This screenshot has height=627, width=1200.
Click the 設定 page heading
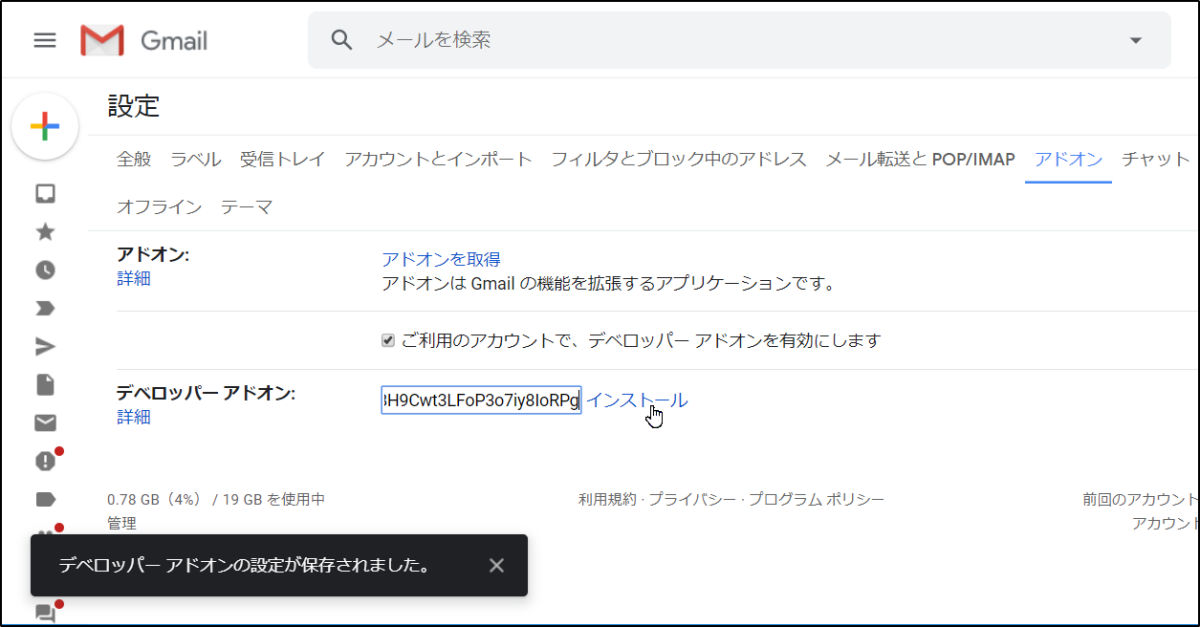pyautogui.click(x=134, y=105)
